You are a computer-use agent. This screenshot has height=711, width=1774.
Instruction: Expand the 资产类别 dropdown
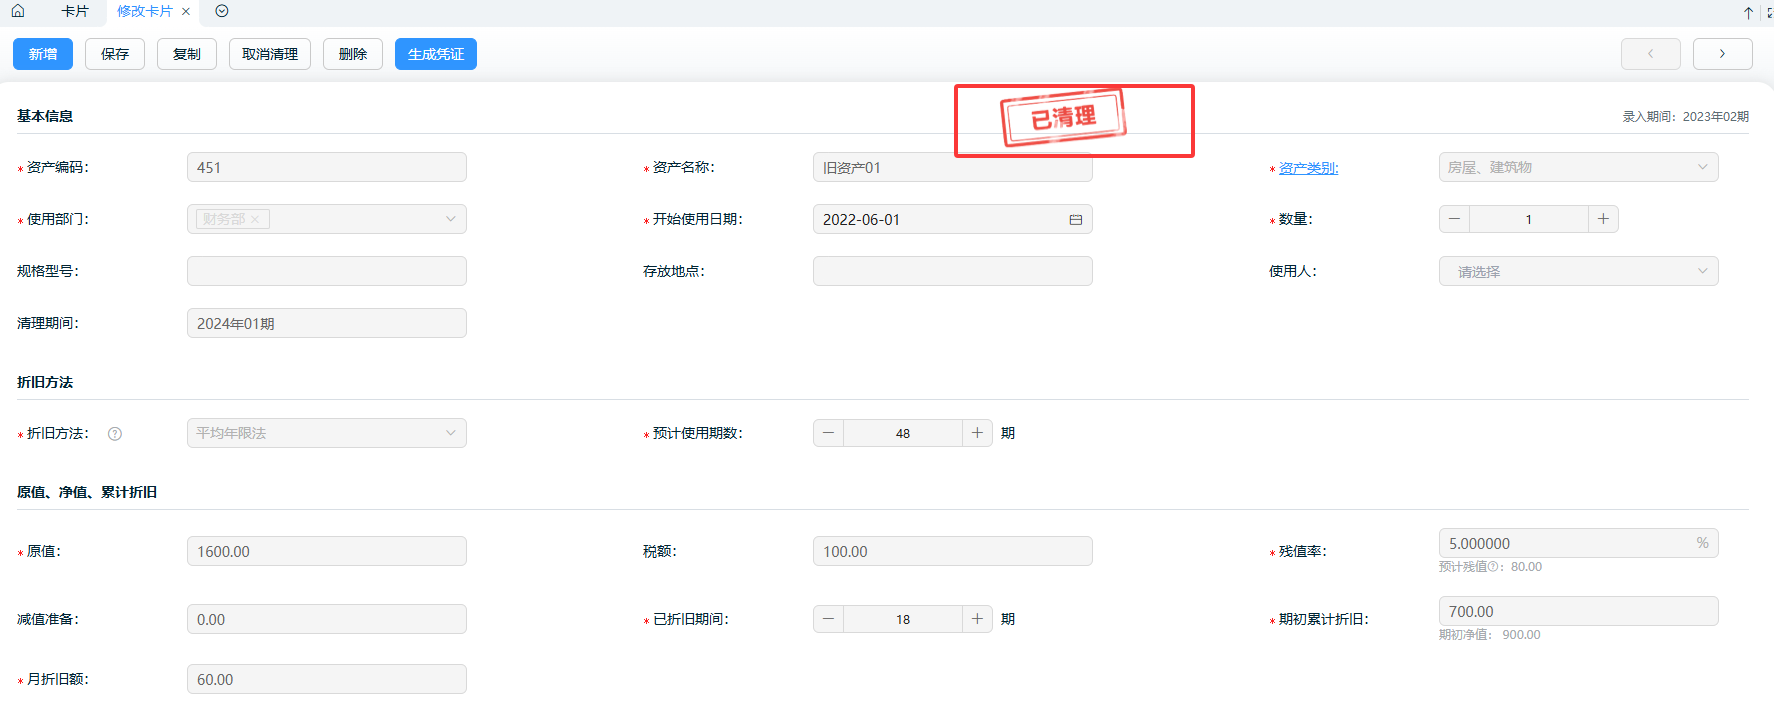point(1702,167)
